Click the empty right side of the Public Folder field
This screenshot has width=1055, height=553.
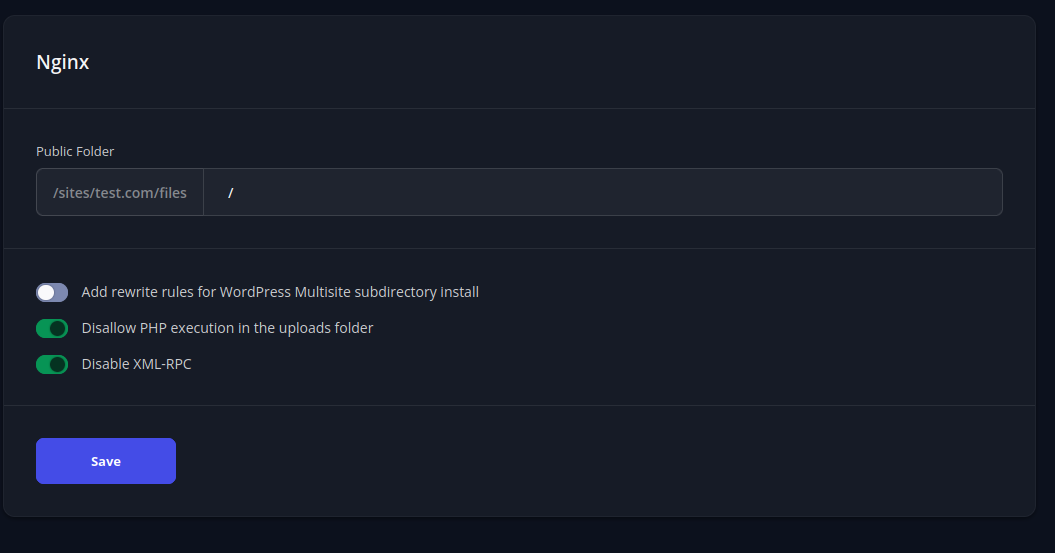(850, 192)
